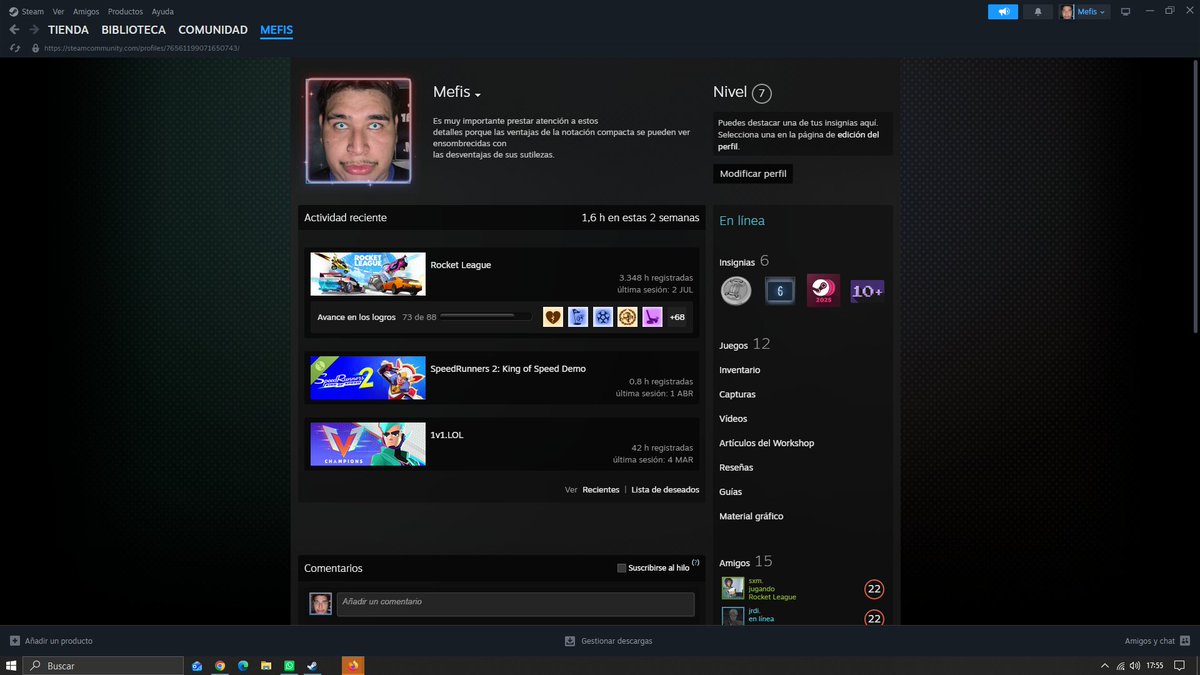Click the Añadir un comentario field
The width and height of the screenshot is (1200, 675).
(x=515, y=604)
